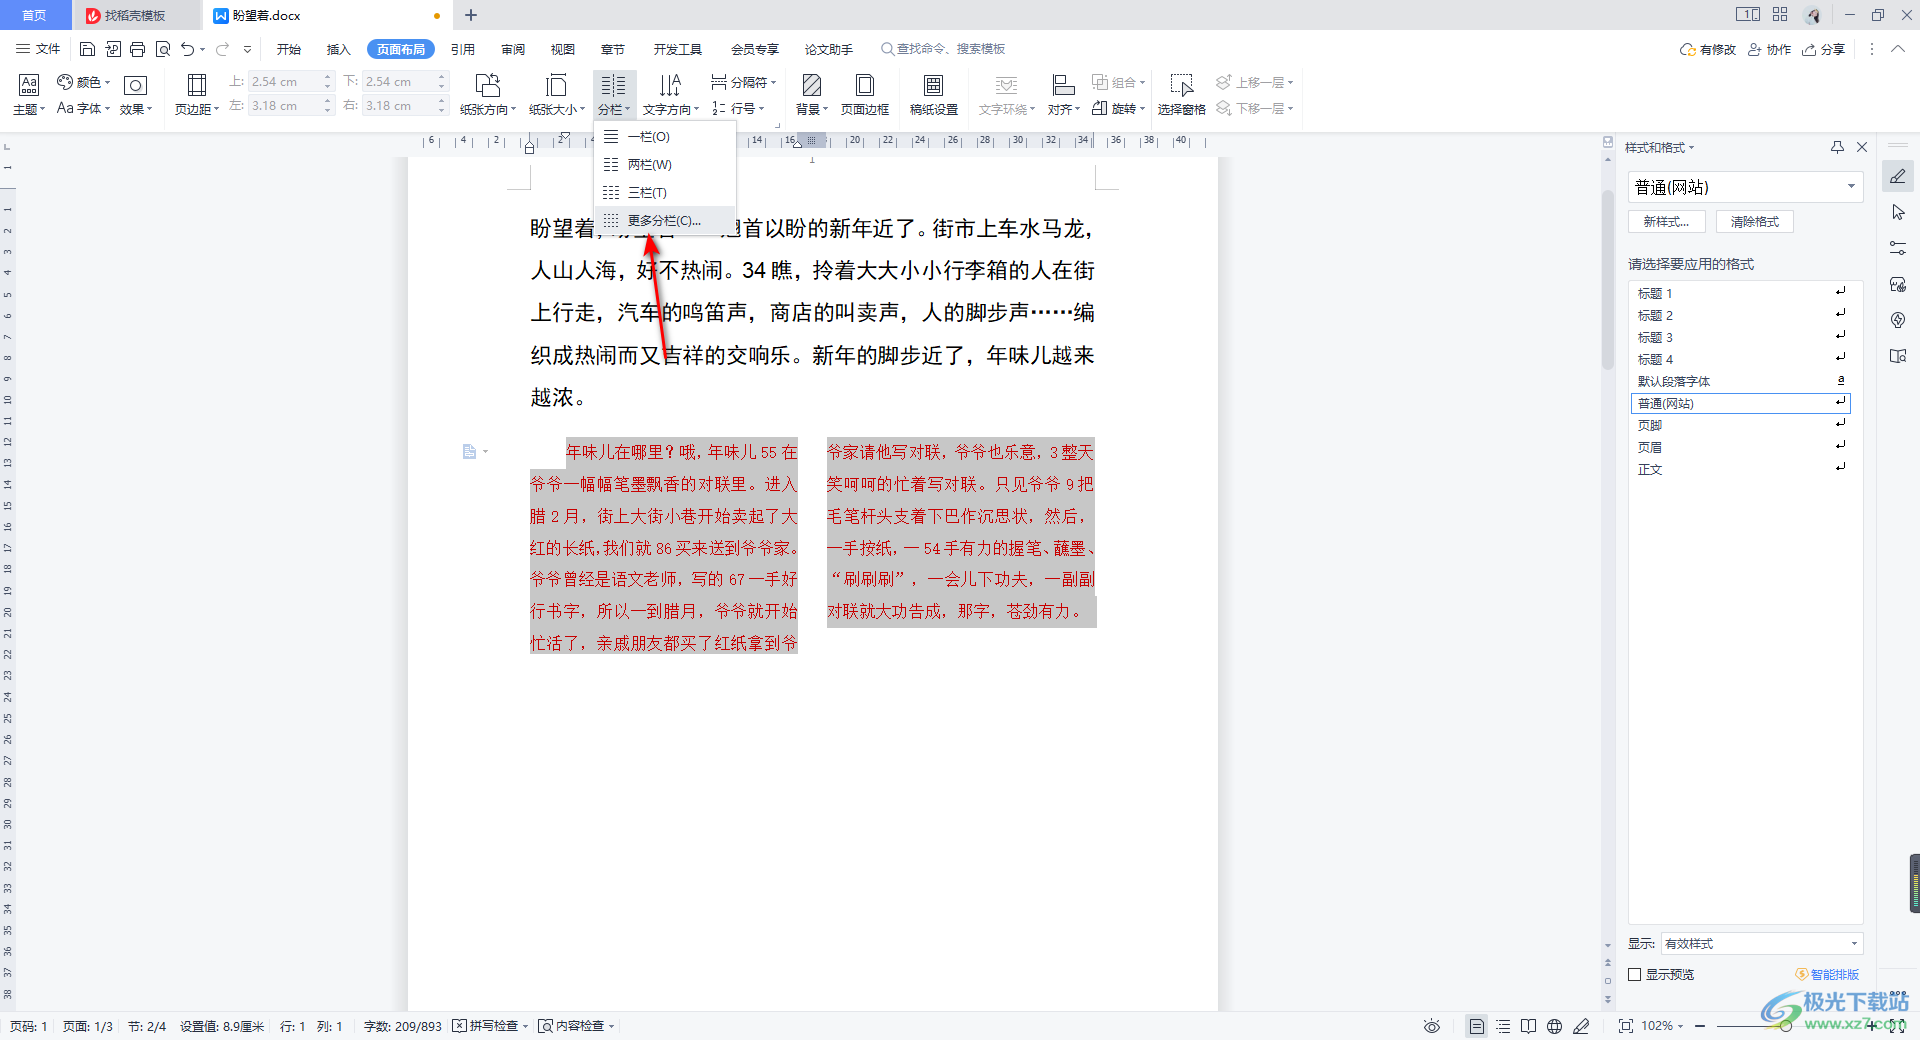Switch to the 引用 ribbon tab
The width and height of the screenshot is (1920, 1040).
coord(463,49)
